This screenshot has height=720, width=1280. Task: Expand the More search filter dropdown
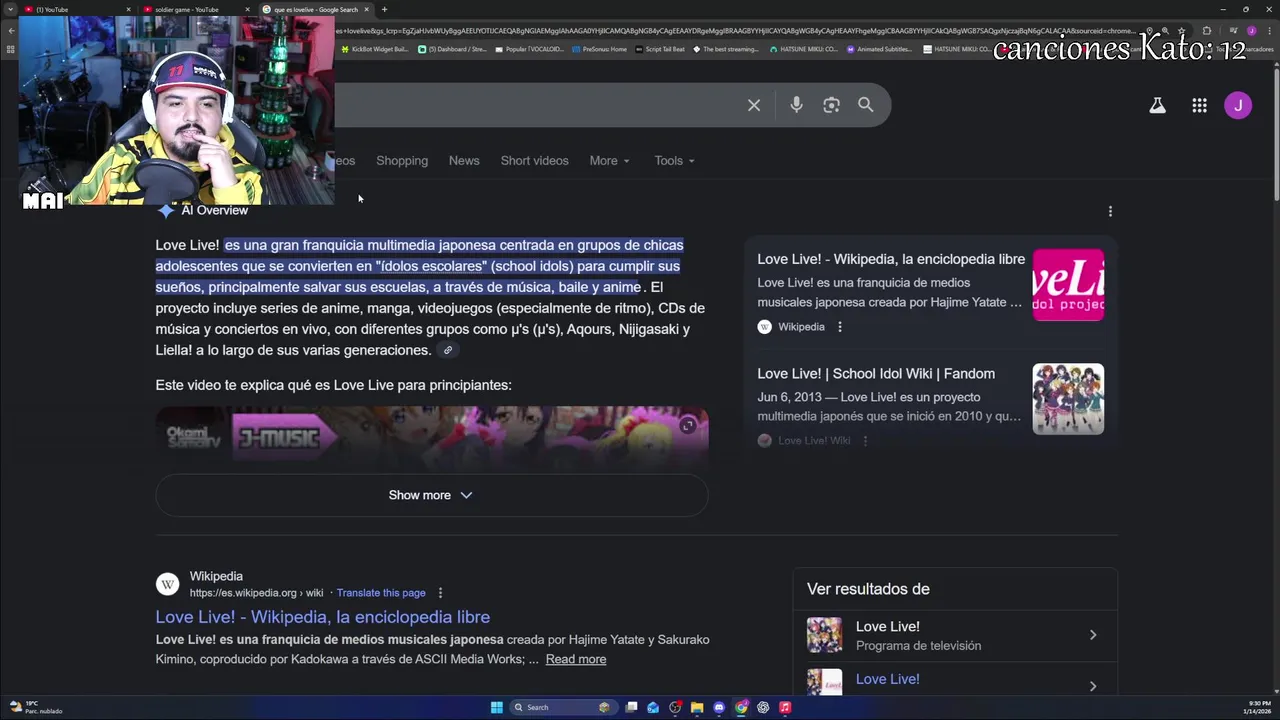(609, 161)
